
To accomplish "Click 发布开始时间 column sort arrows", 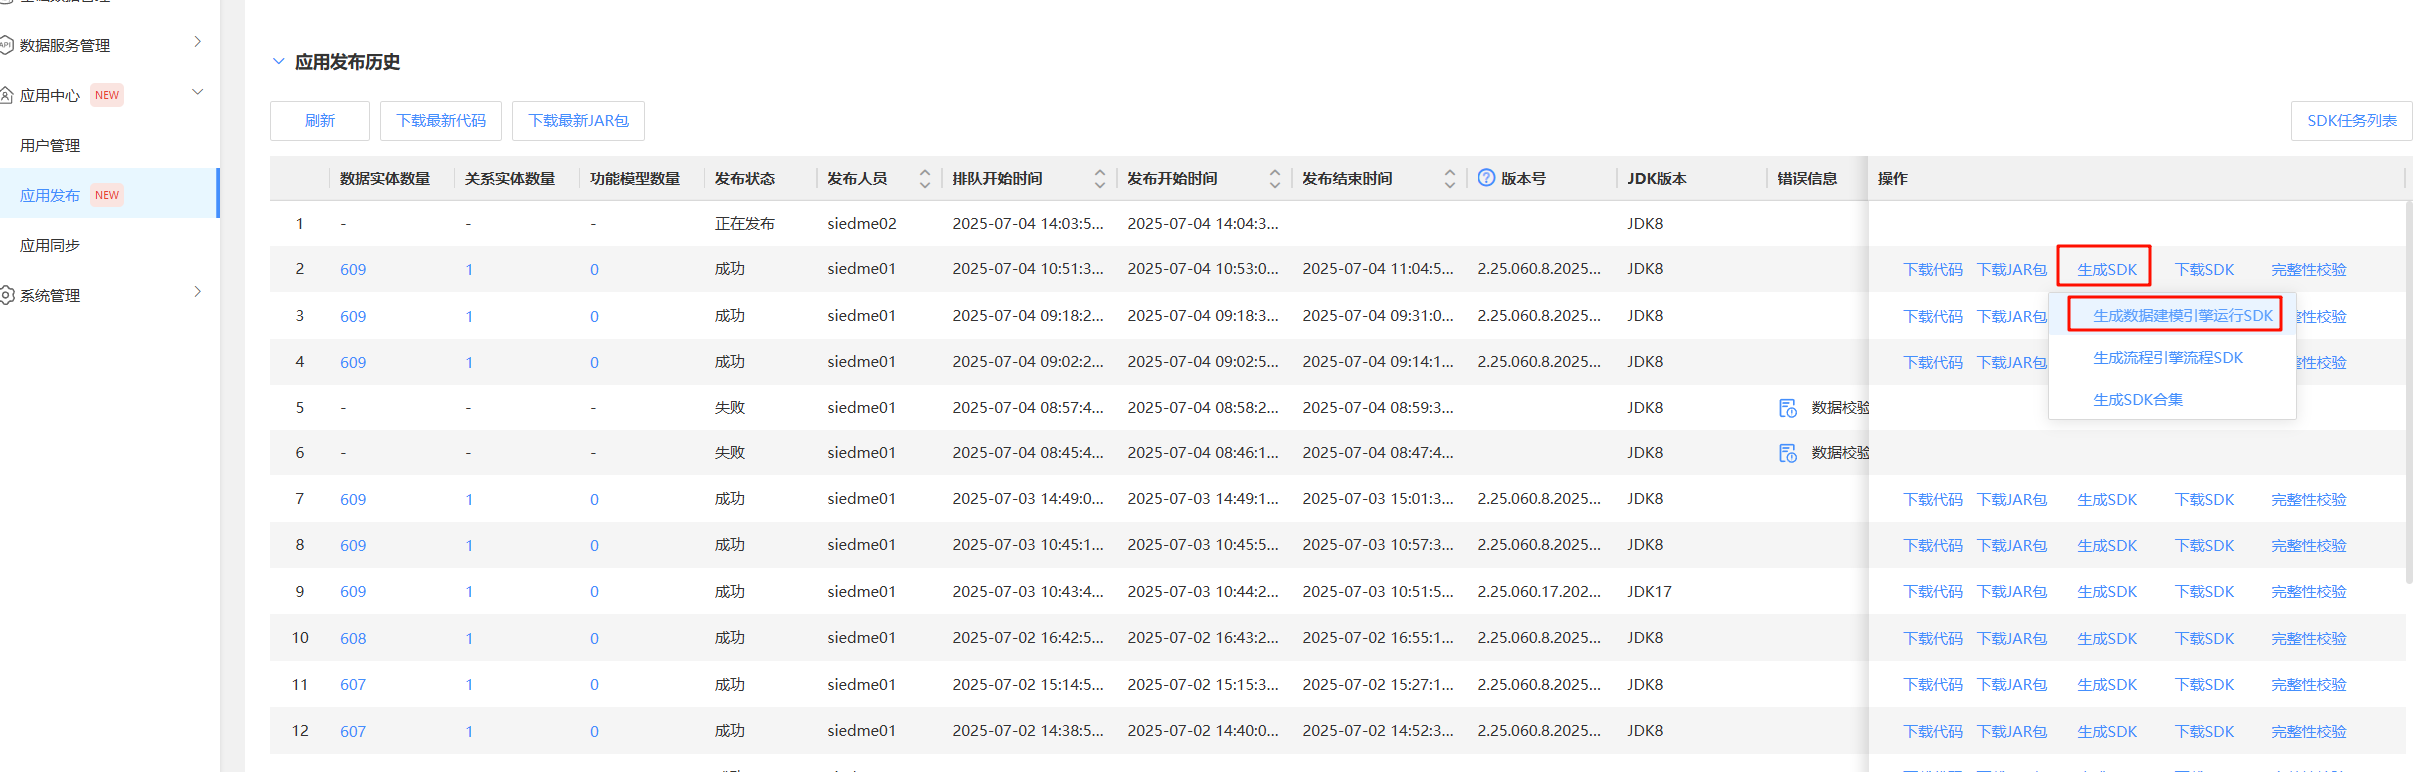I will [x=1275, y=179].
